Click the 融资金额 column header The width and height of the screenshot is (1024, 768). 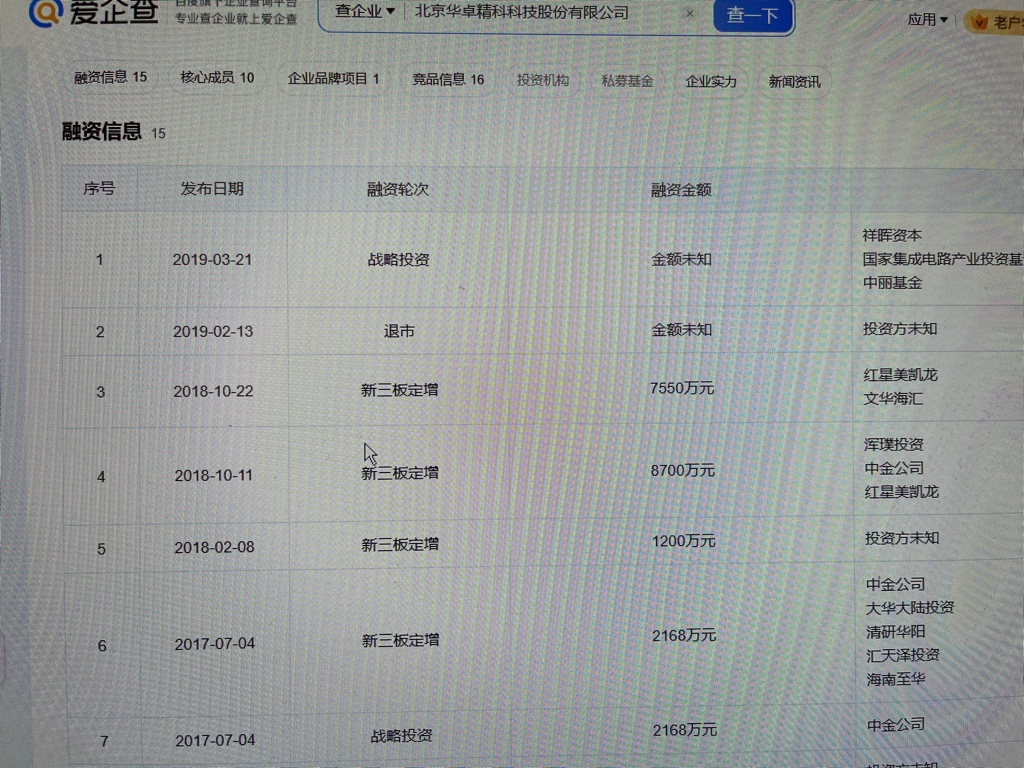(x=680, y=190)
